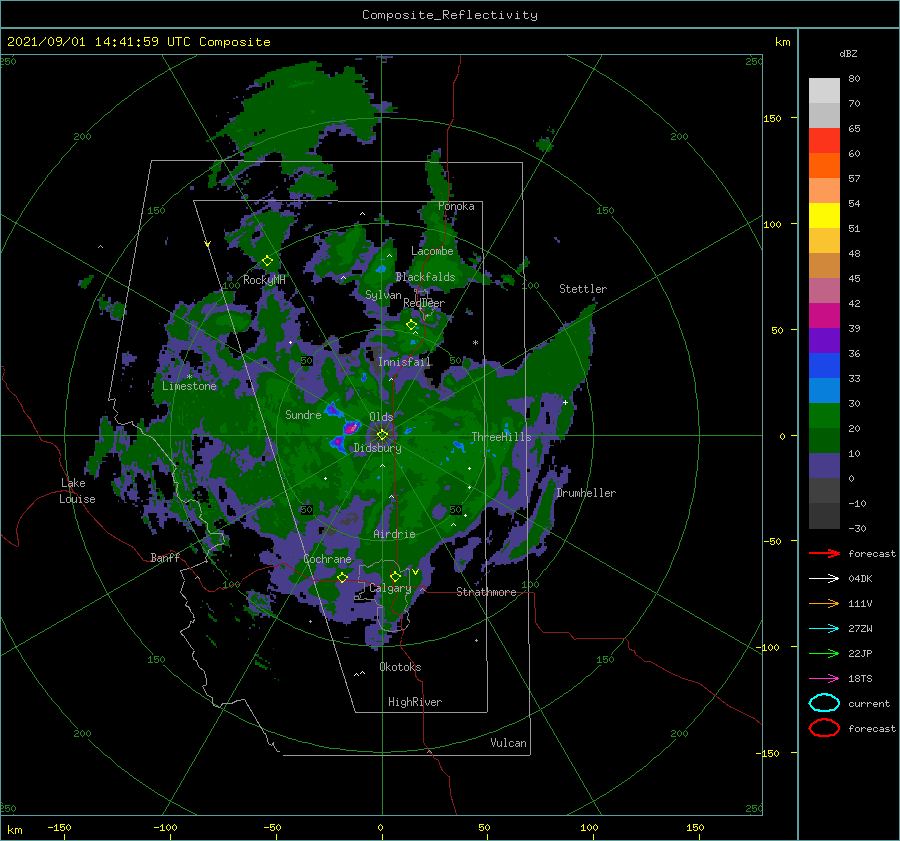
Task: Click the cyan current ellipse icon
Action: point(824,703)
